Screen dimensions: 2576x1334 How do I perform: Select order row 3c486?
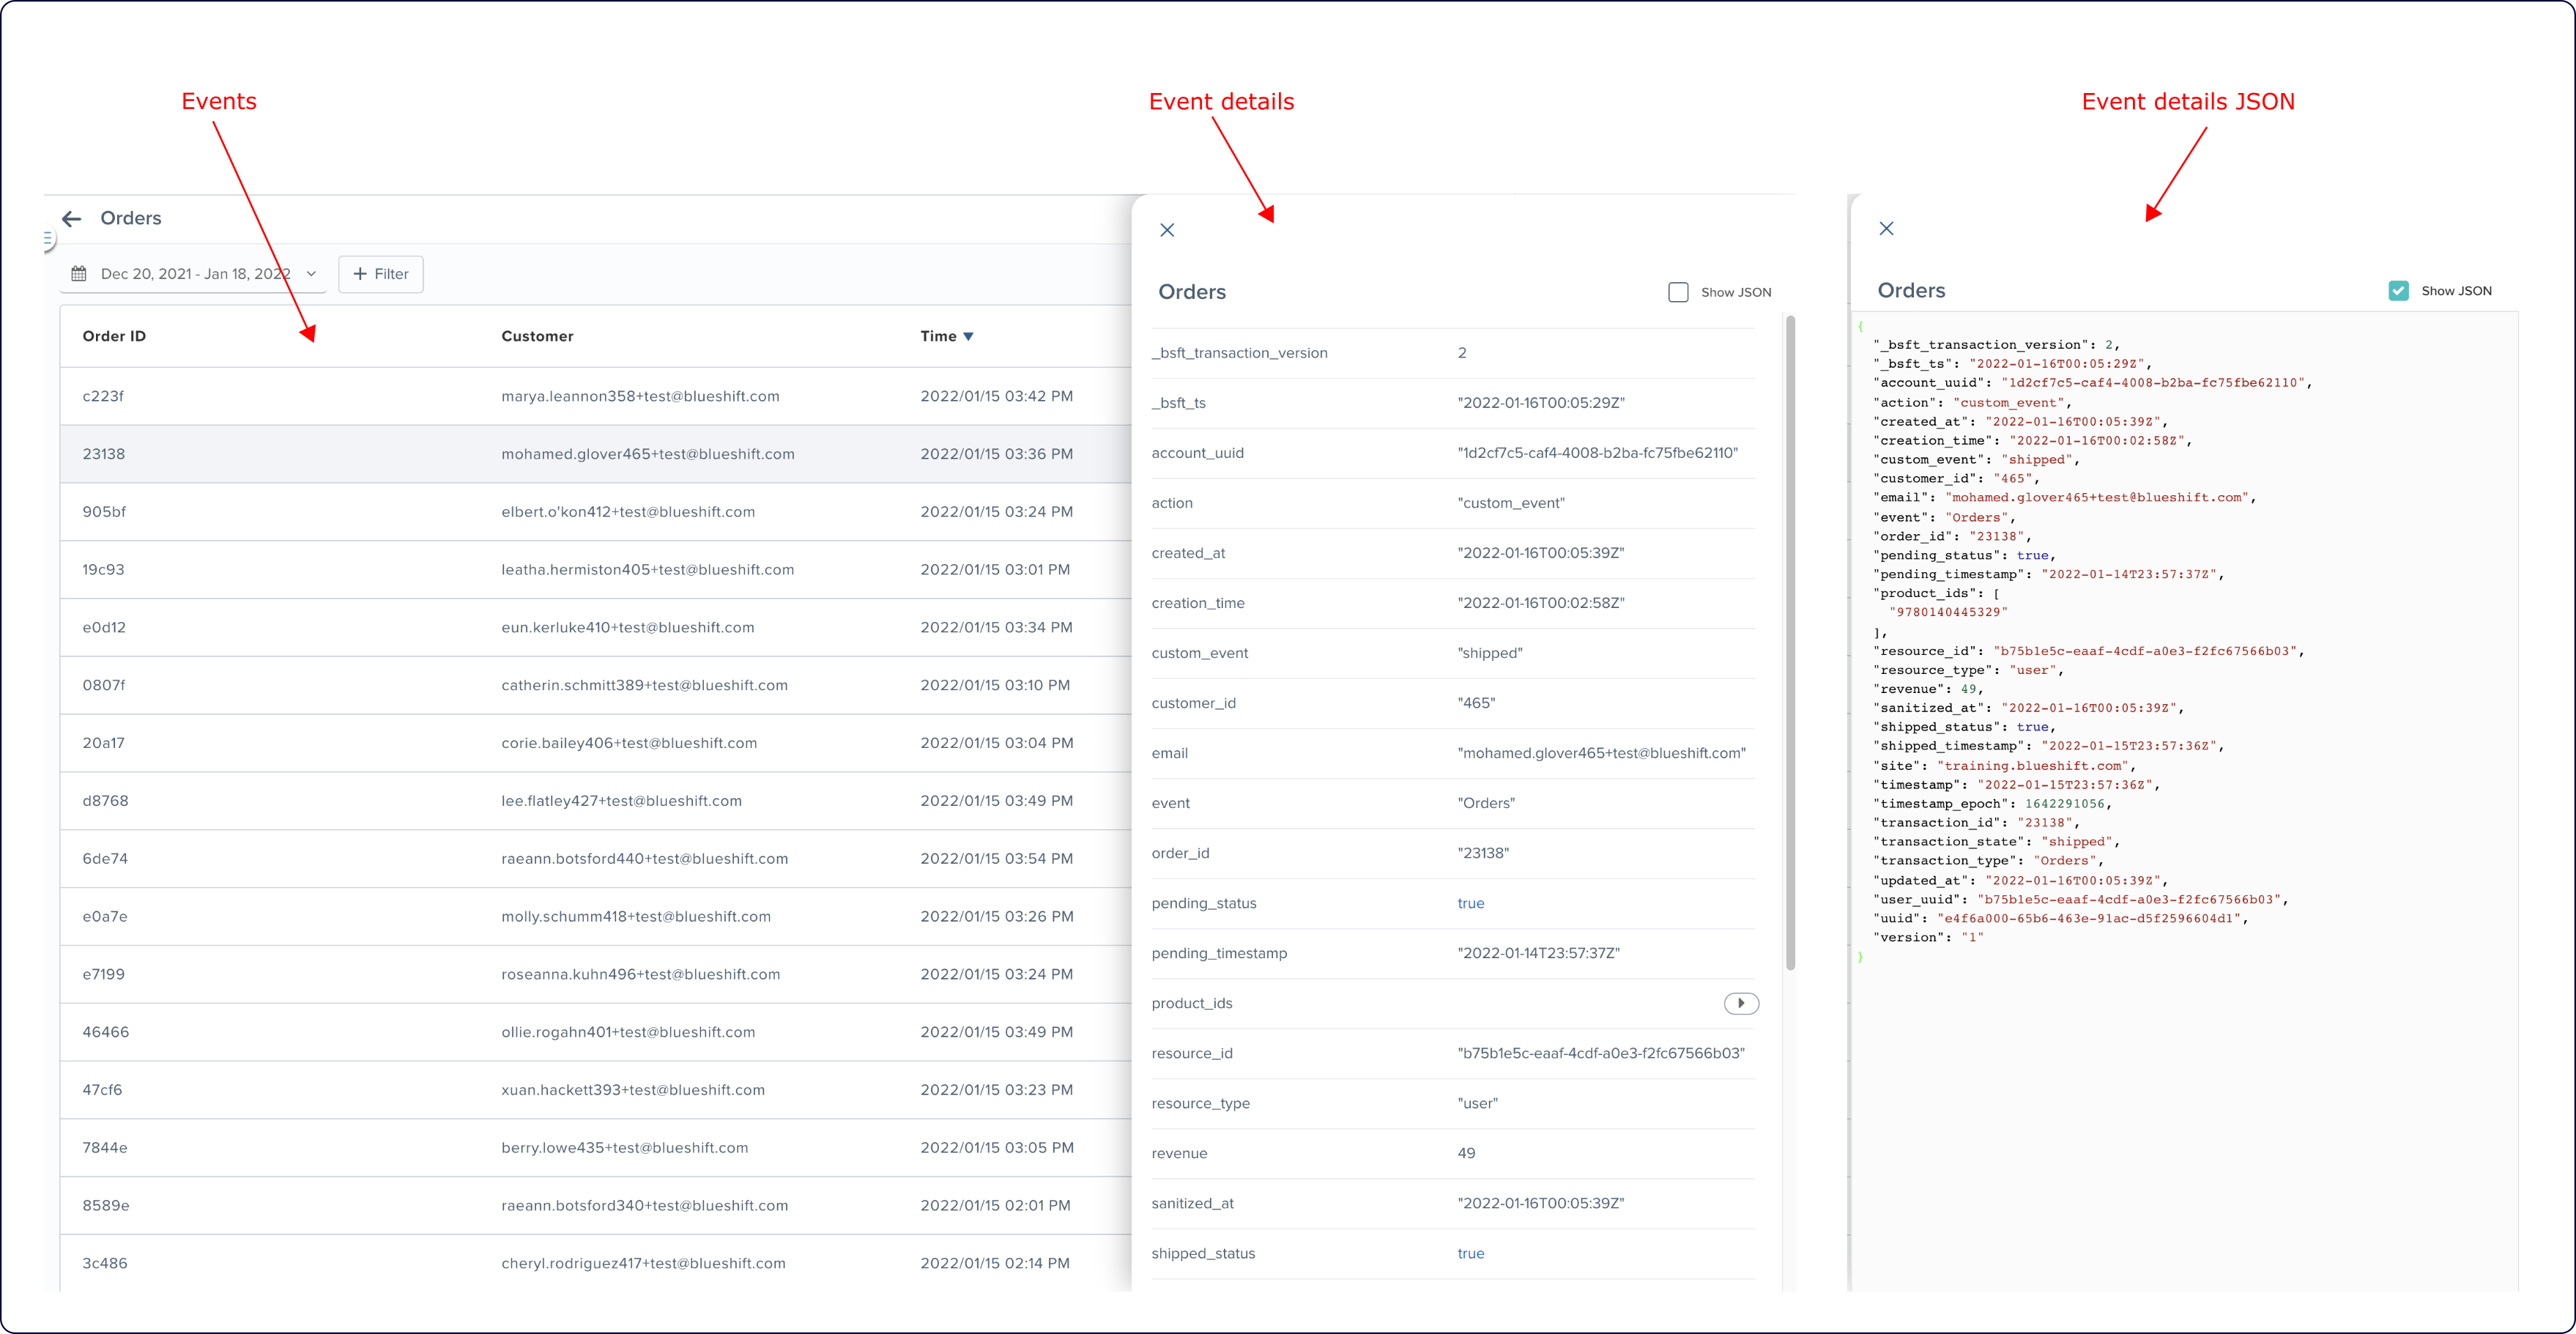click(x=595, y=1263)
